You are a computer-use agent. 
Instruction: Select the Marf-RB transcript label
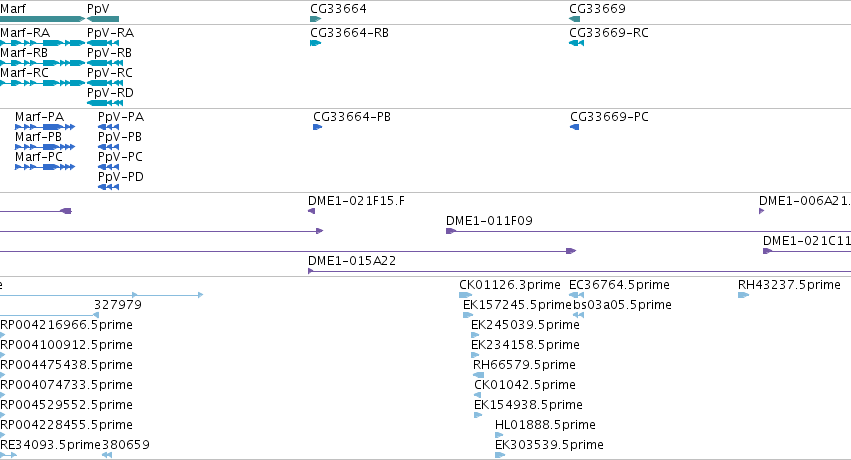(24, 53)
